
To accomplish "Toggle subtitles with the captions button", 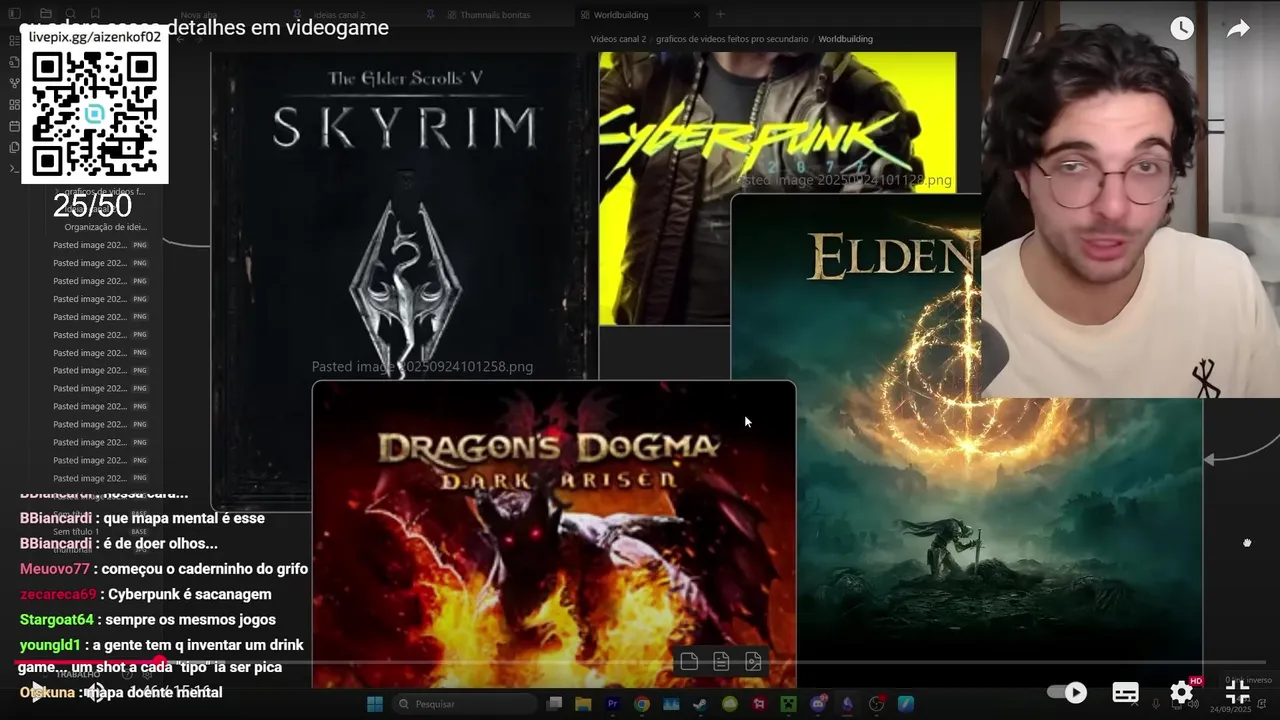I will [1125, 692].
